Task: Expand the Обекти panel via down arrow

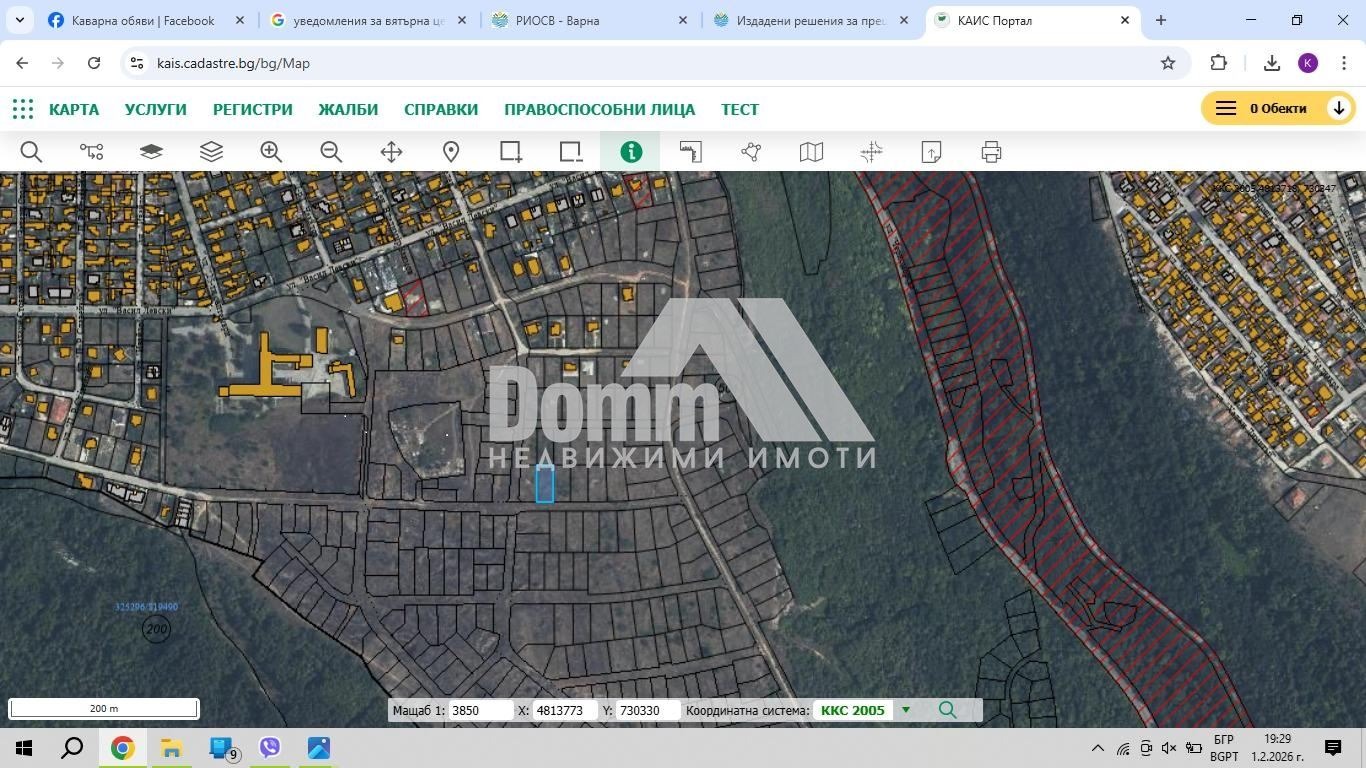Action: coord(1339,107)
